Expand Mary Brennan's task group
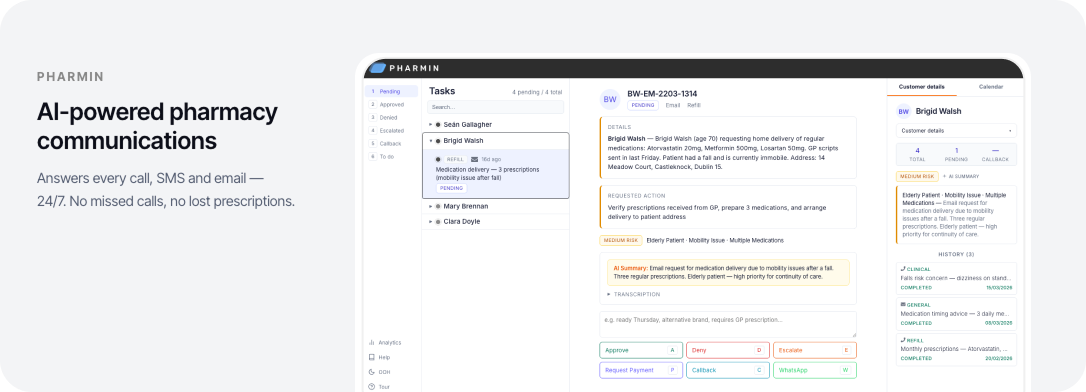 (x=430, y=206)
